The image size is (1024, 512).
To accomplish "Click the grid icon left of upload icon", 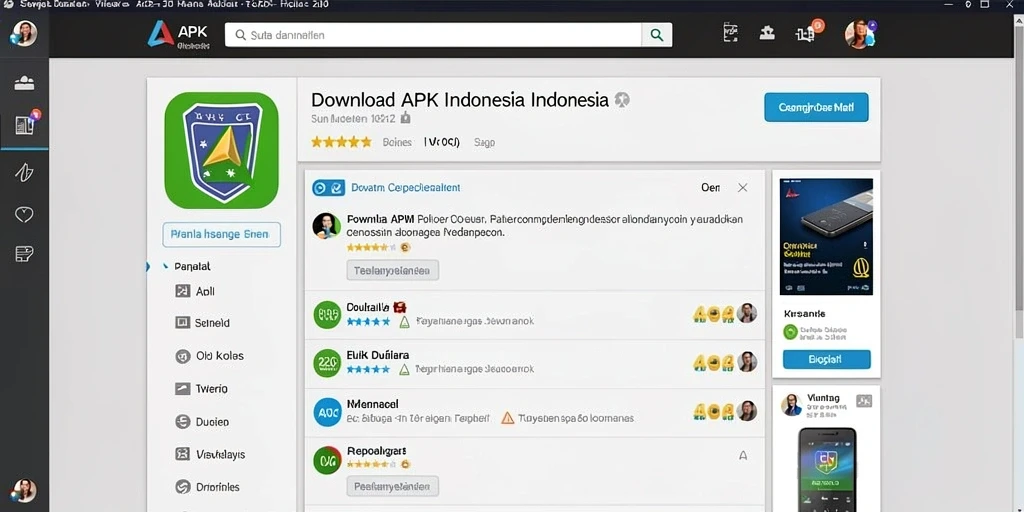I will click(x=731, y=33).
